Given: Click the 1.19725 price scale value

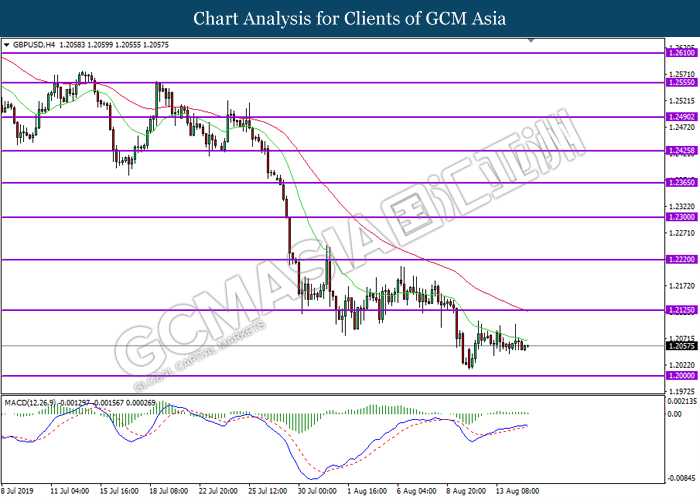Looking at the screenshot, I should pyautogui.click(x=682, y=391).
